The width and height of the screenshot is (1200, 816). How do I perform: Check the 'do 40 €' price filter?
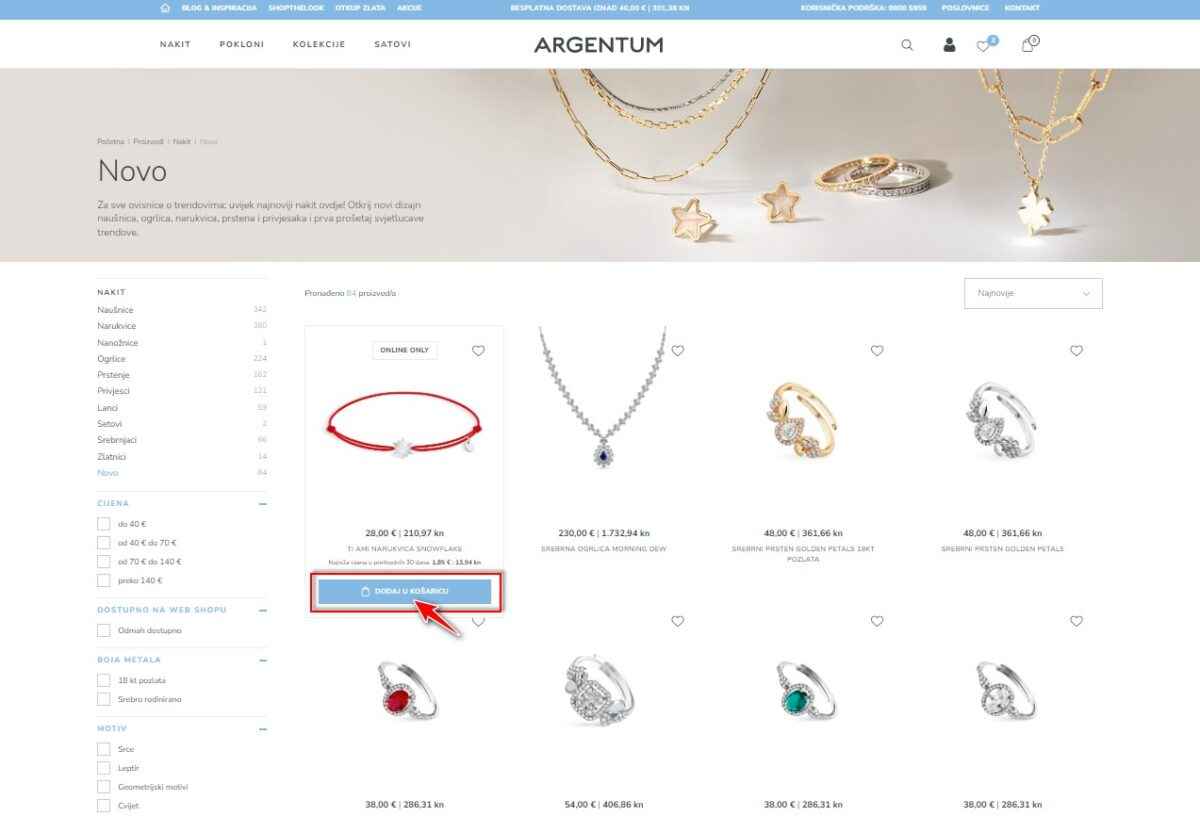coord(103,524)
